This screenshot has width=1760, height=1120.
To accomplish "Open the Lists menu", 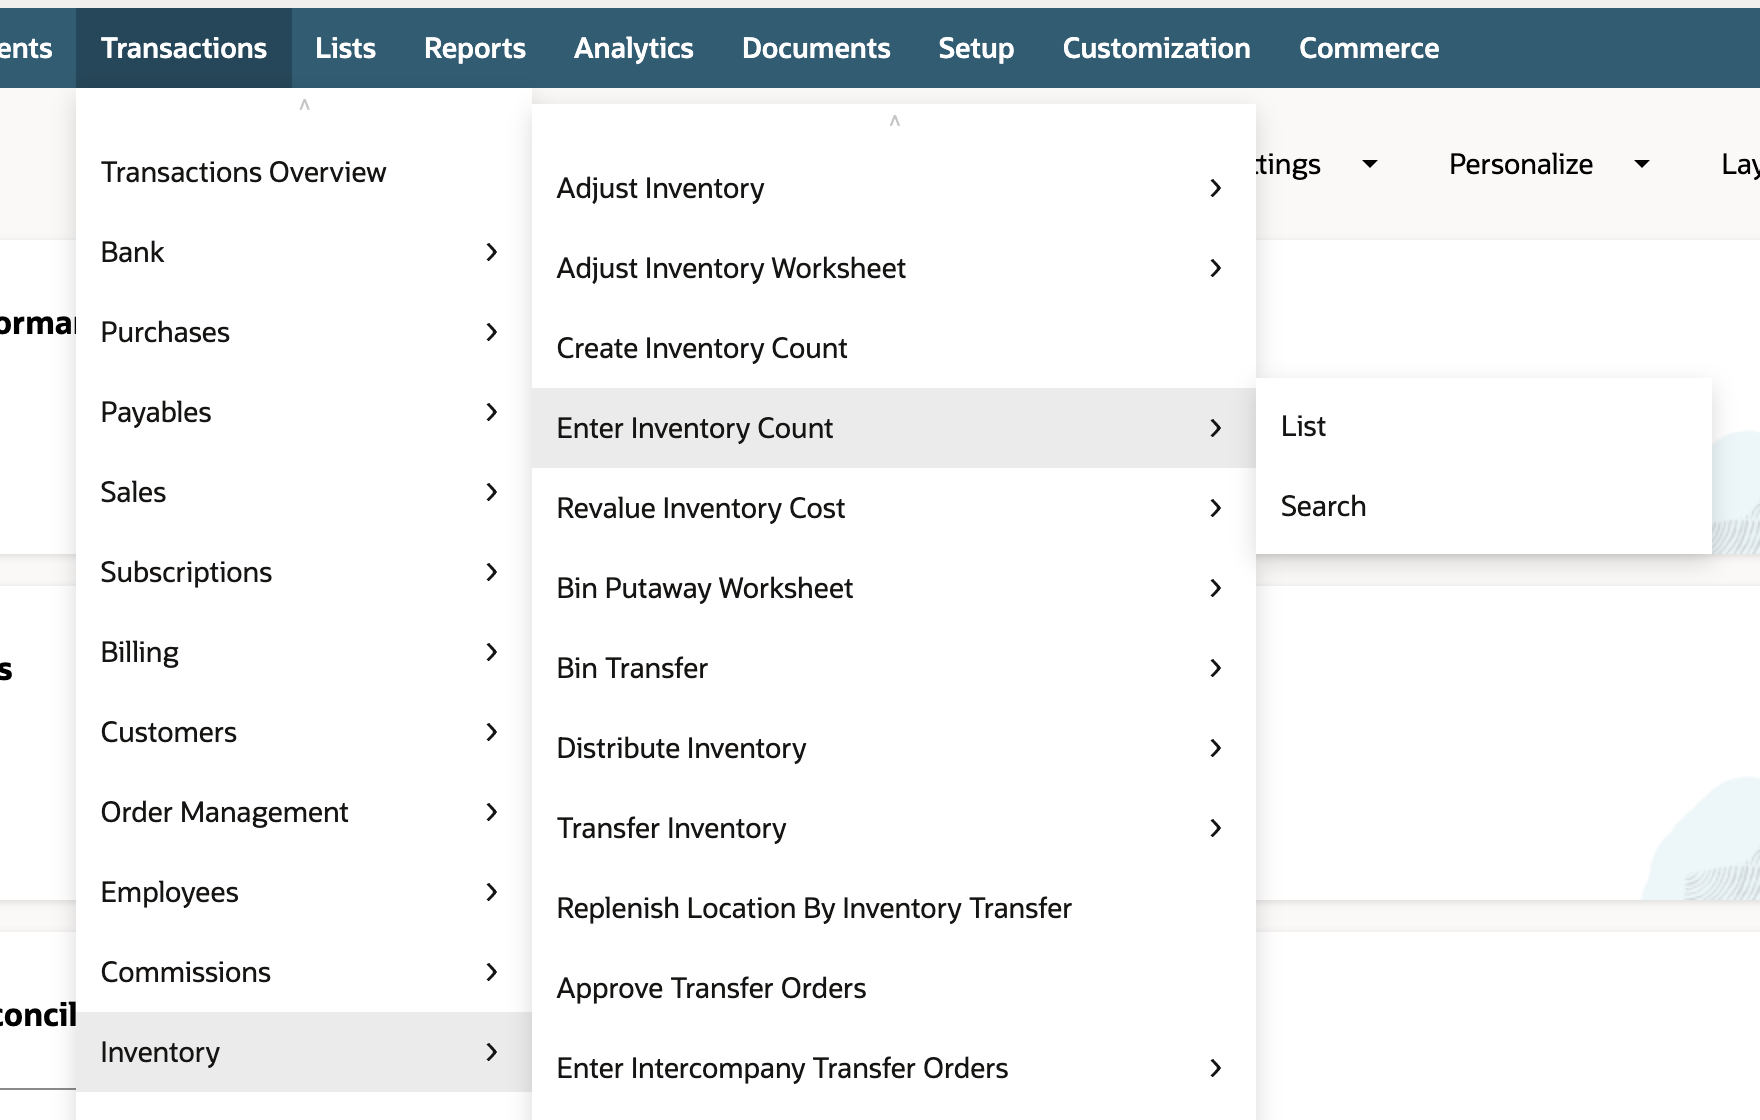I will (x=345, y=48).
